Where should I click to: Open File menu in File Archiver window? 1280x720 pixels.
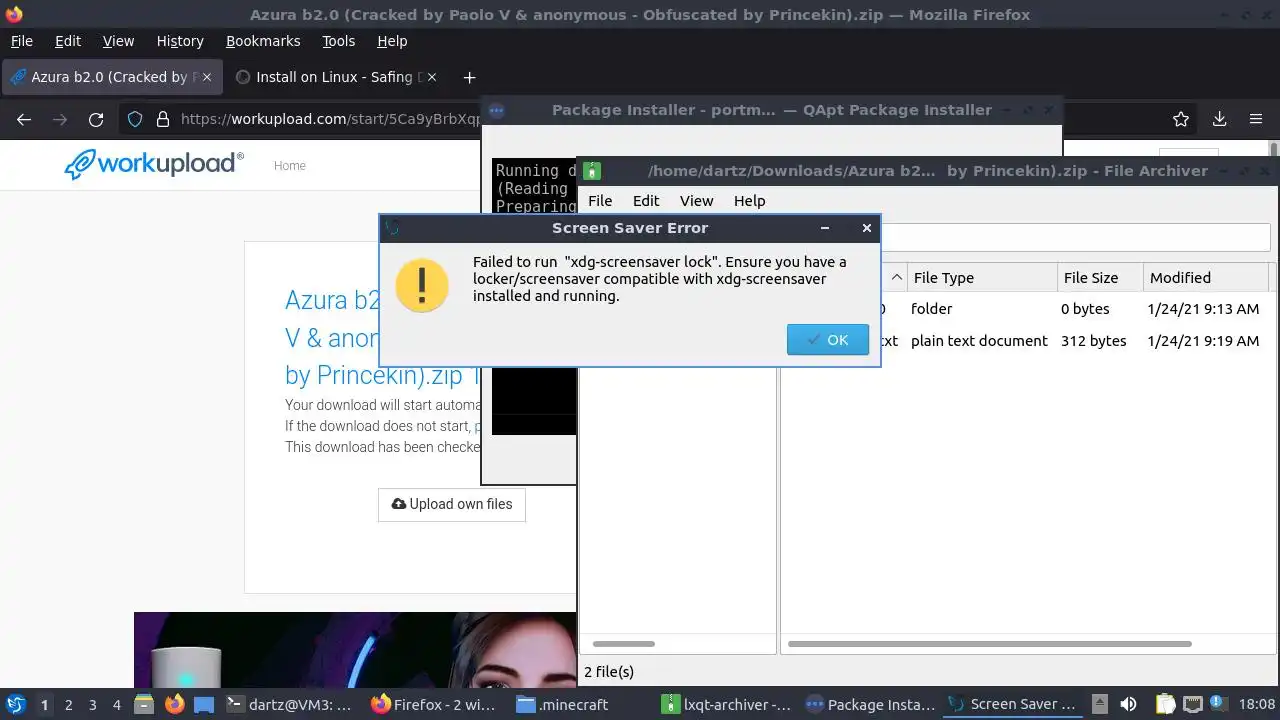[x=600, y=200]
